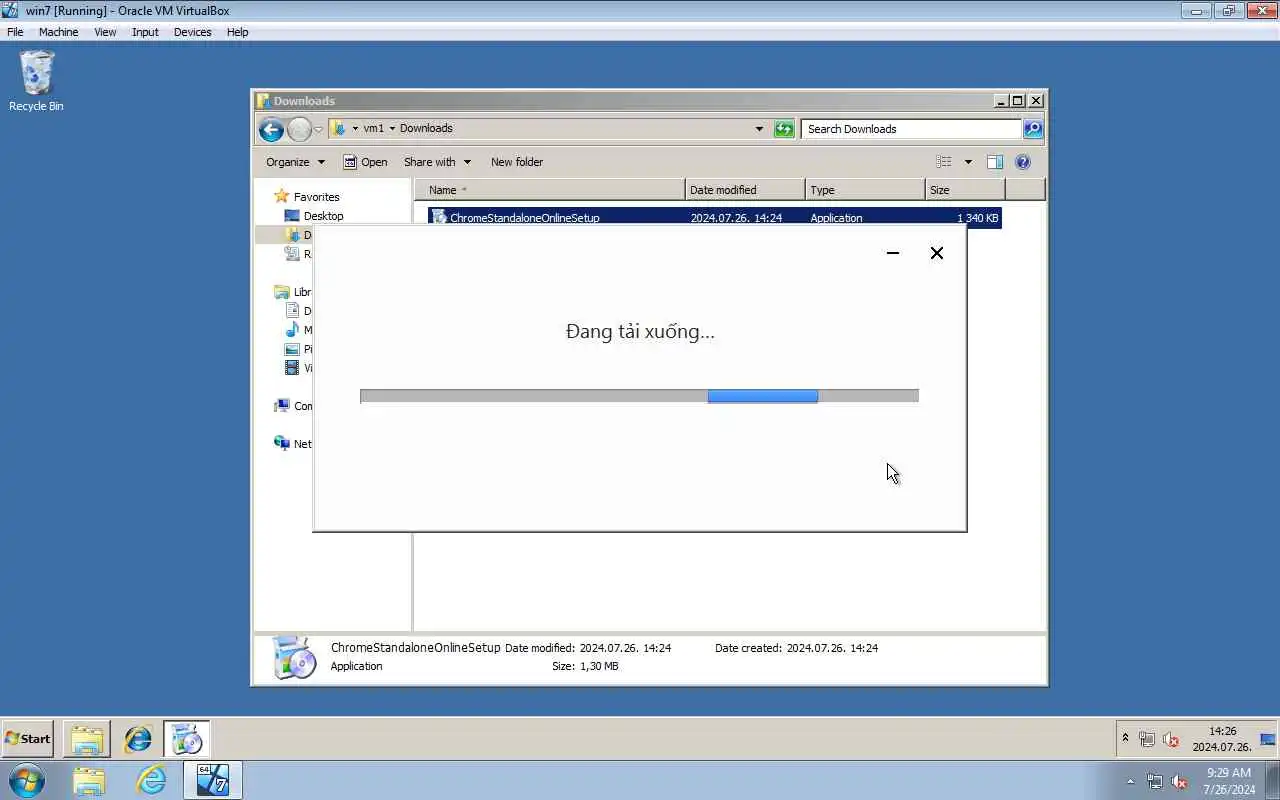Click the search magnifier icon

pos(1033,129)
